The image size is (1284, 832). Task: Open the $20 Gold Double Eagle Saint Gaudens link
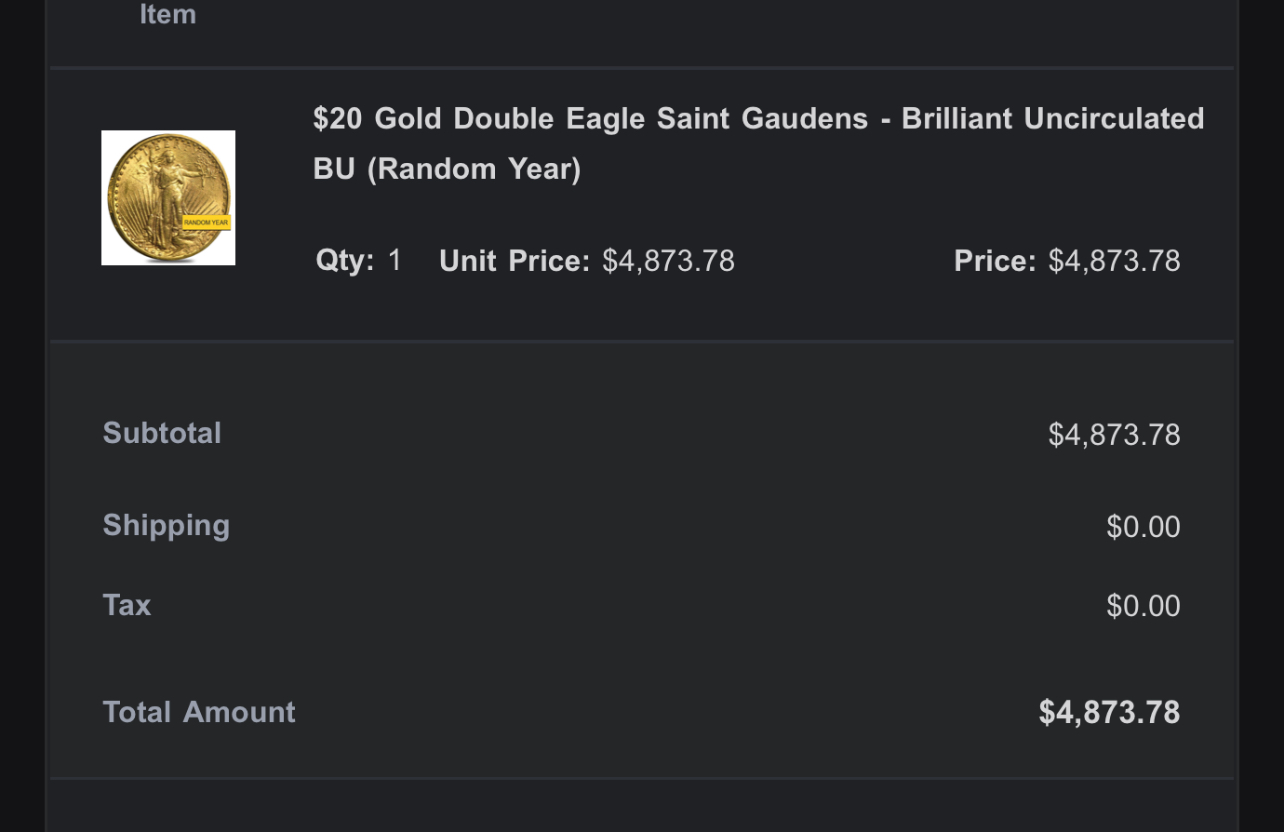(590, 119)
